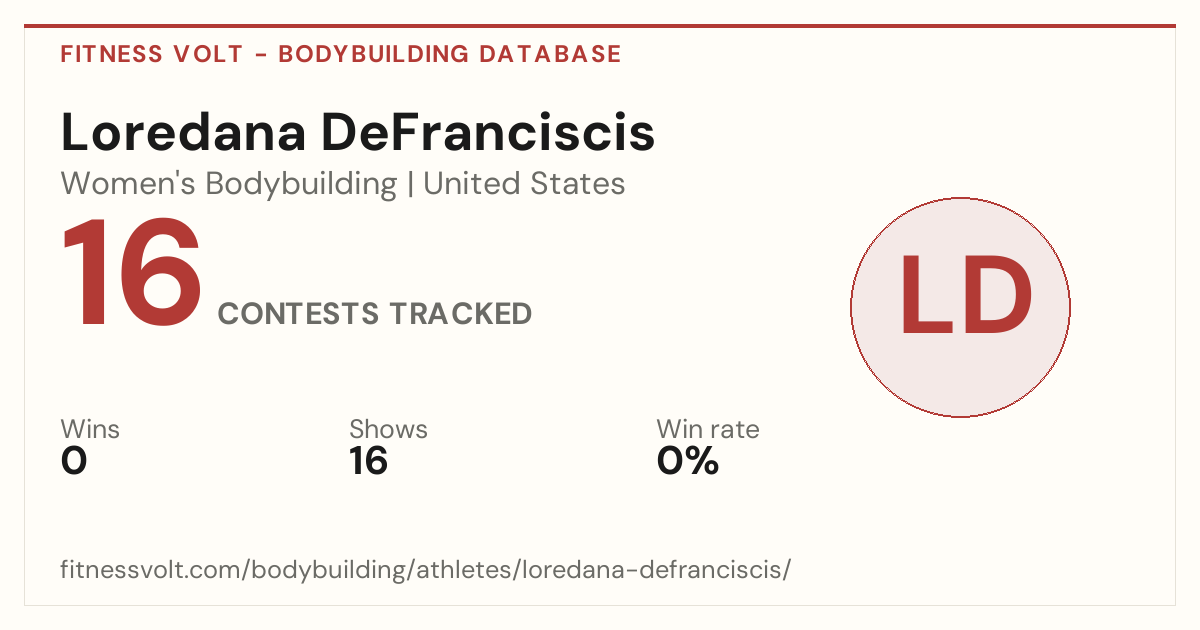This screenshot has height=630, width=1200.
Task: Click the large red 16 number
Action: click(x=133, y=275)
